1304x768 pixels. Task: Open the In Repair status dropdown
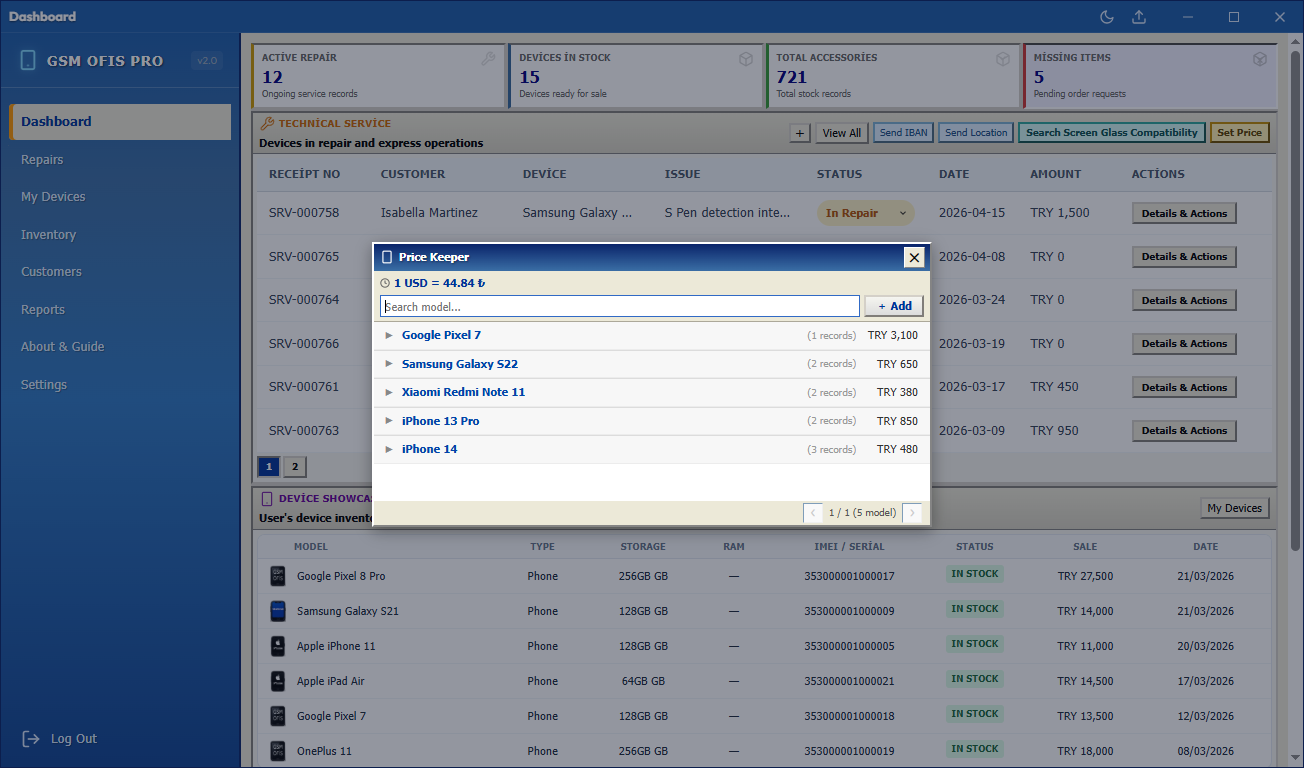click(866, 213)
